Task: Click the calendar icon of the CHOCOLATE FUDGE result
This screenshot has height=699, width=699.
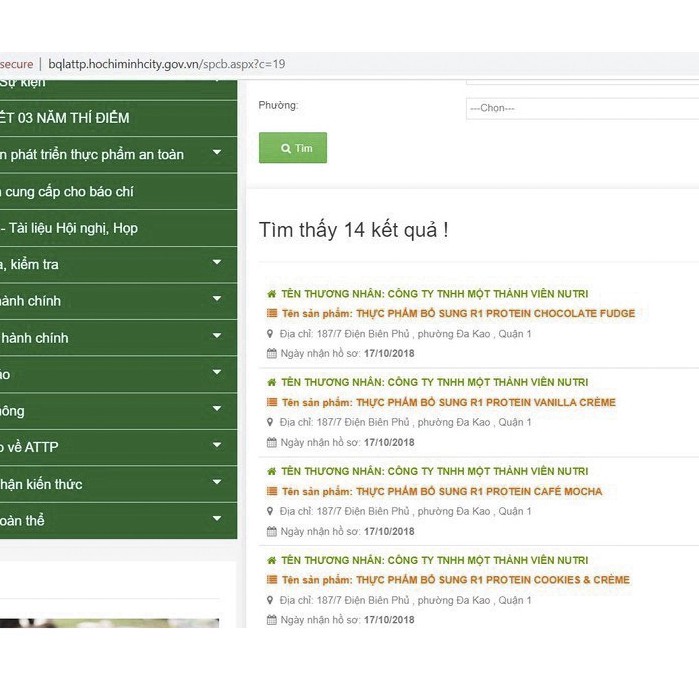Action: tap(271, 354)
